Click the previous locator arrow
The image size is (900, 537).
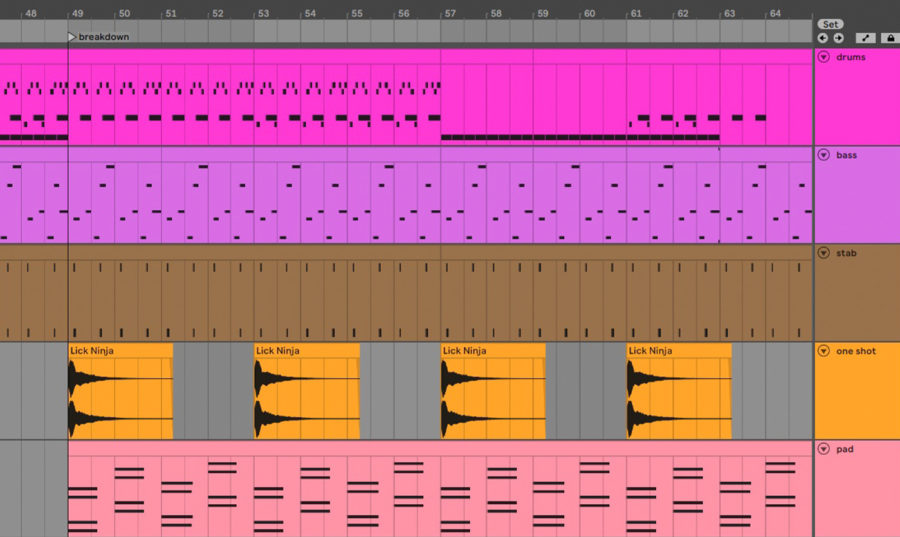823,38
